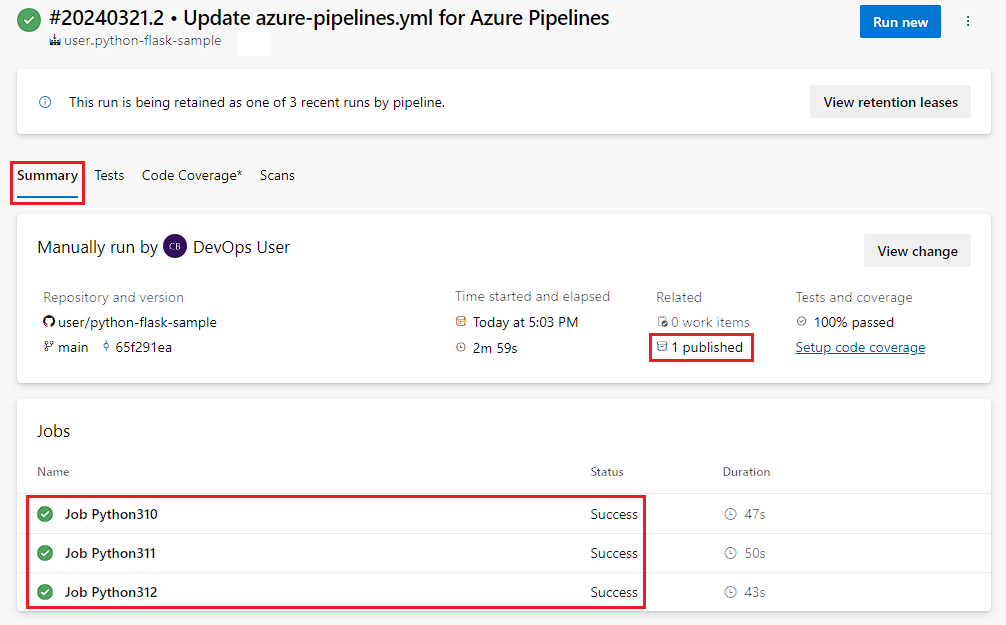The width and height of the screenshot is (1006, 625).
Task: Click the test result icon beside 100% passed
Action: 801,321
